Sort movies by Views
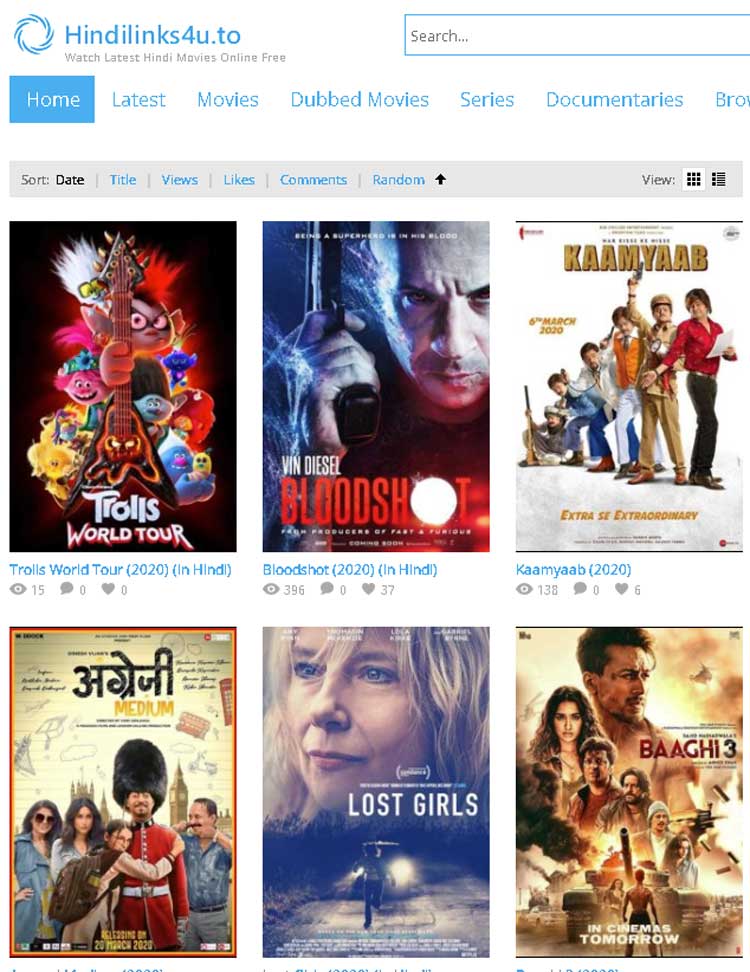This screenshot has height=972, width=750. 180,180
